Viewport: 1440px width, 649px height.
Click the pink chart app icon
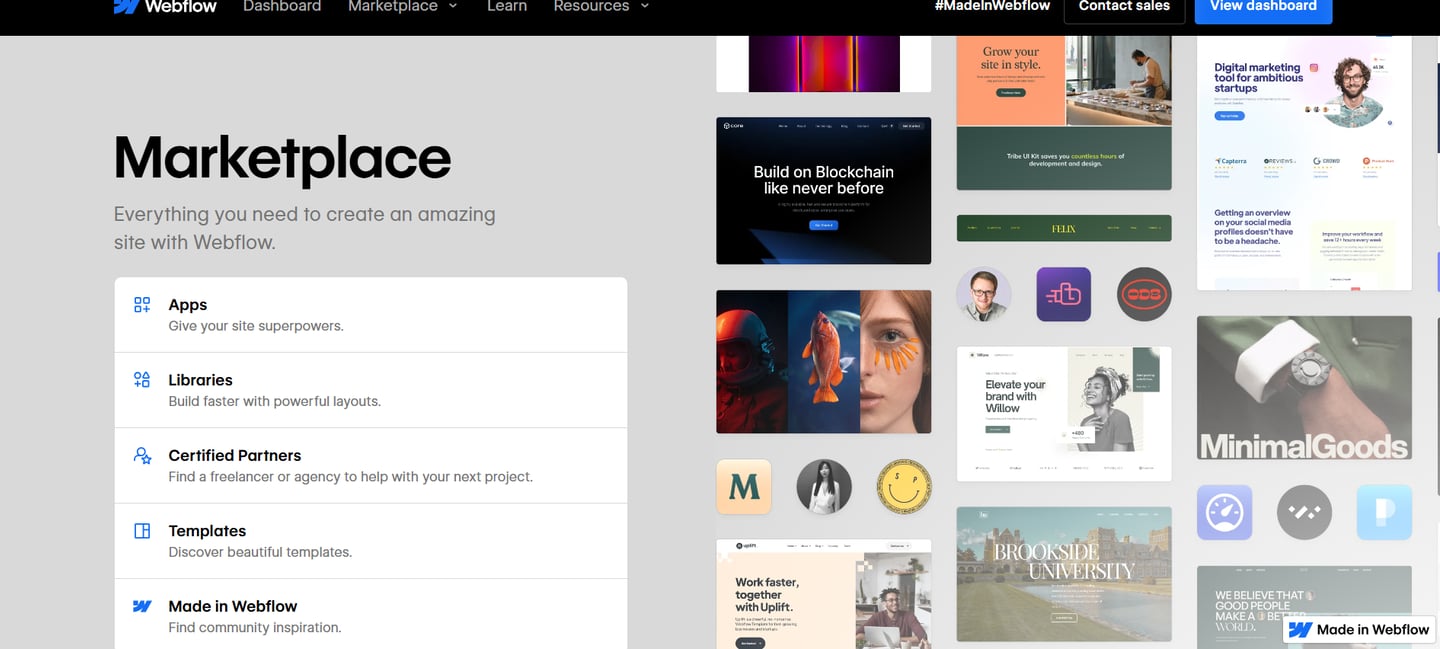point(1063,294)
